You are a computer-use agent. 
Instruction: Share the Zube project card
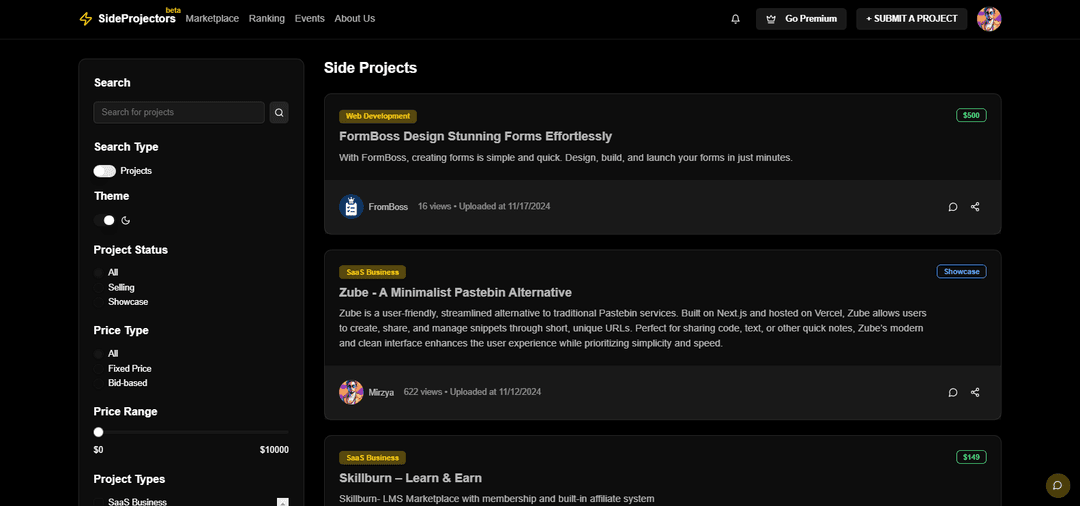(975, 393)
